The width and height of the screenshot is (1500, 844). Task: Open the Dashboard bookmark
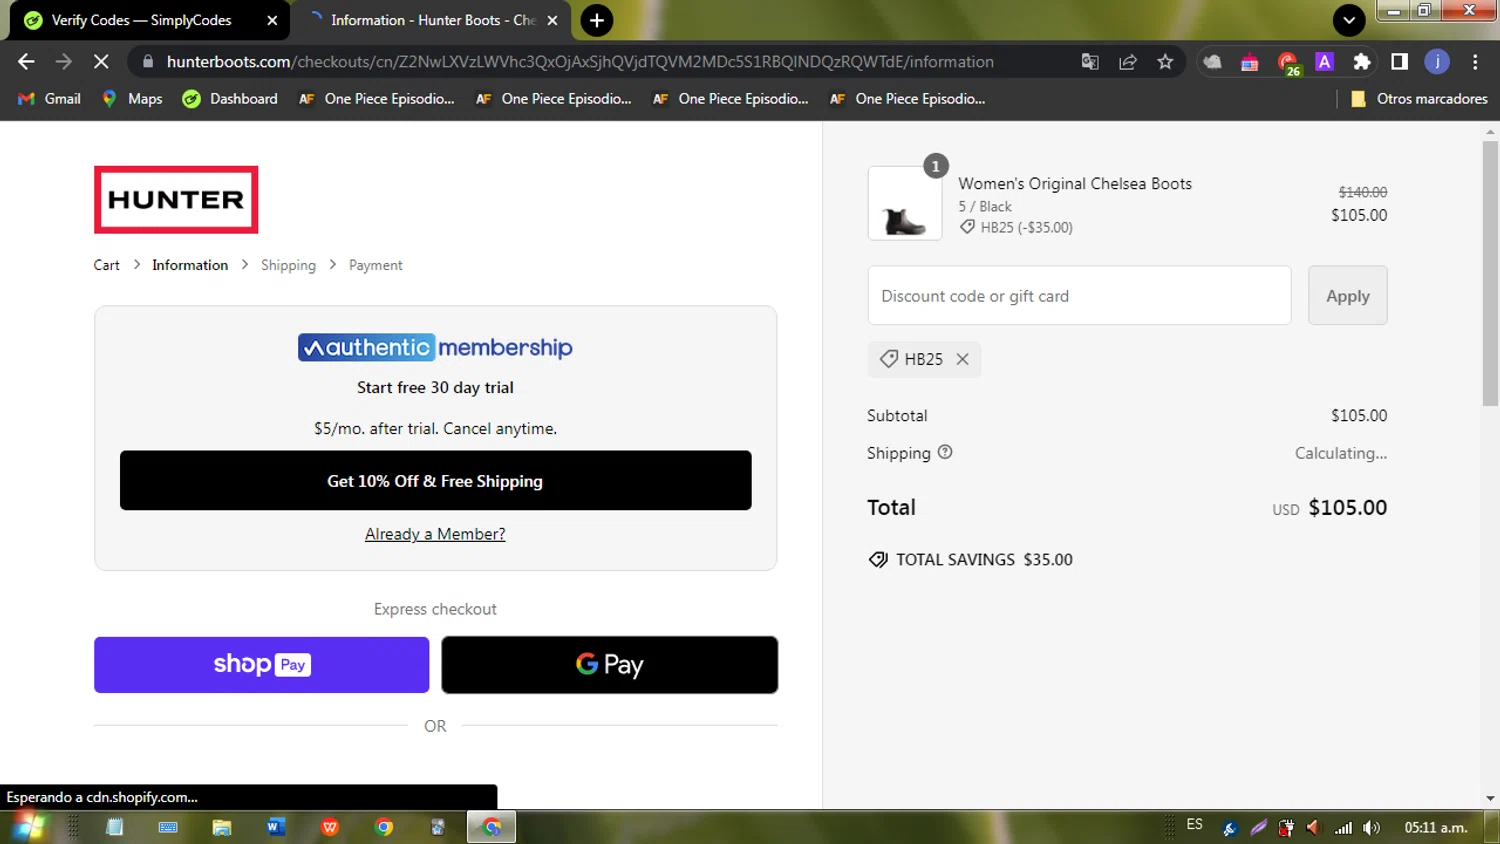point(230,99)
